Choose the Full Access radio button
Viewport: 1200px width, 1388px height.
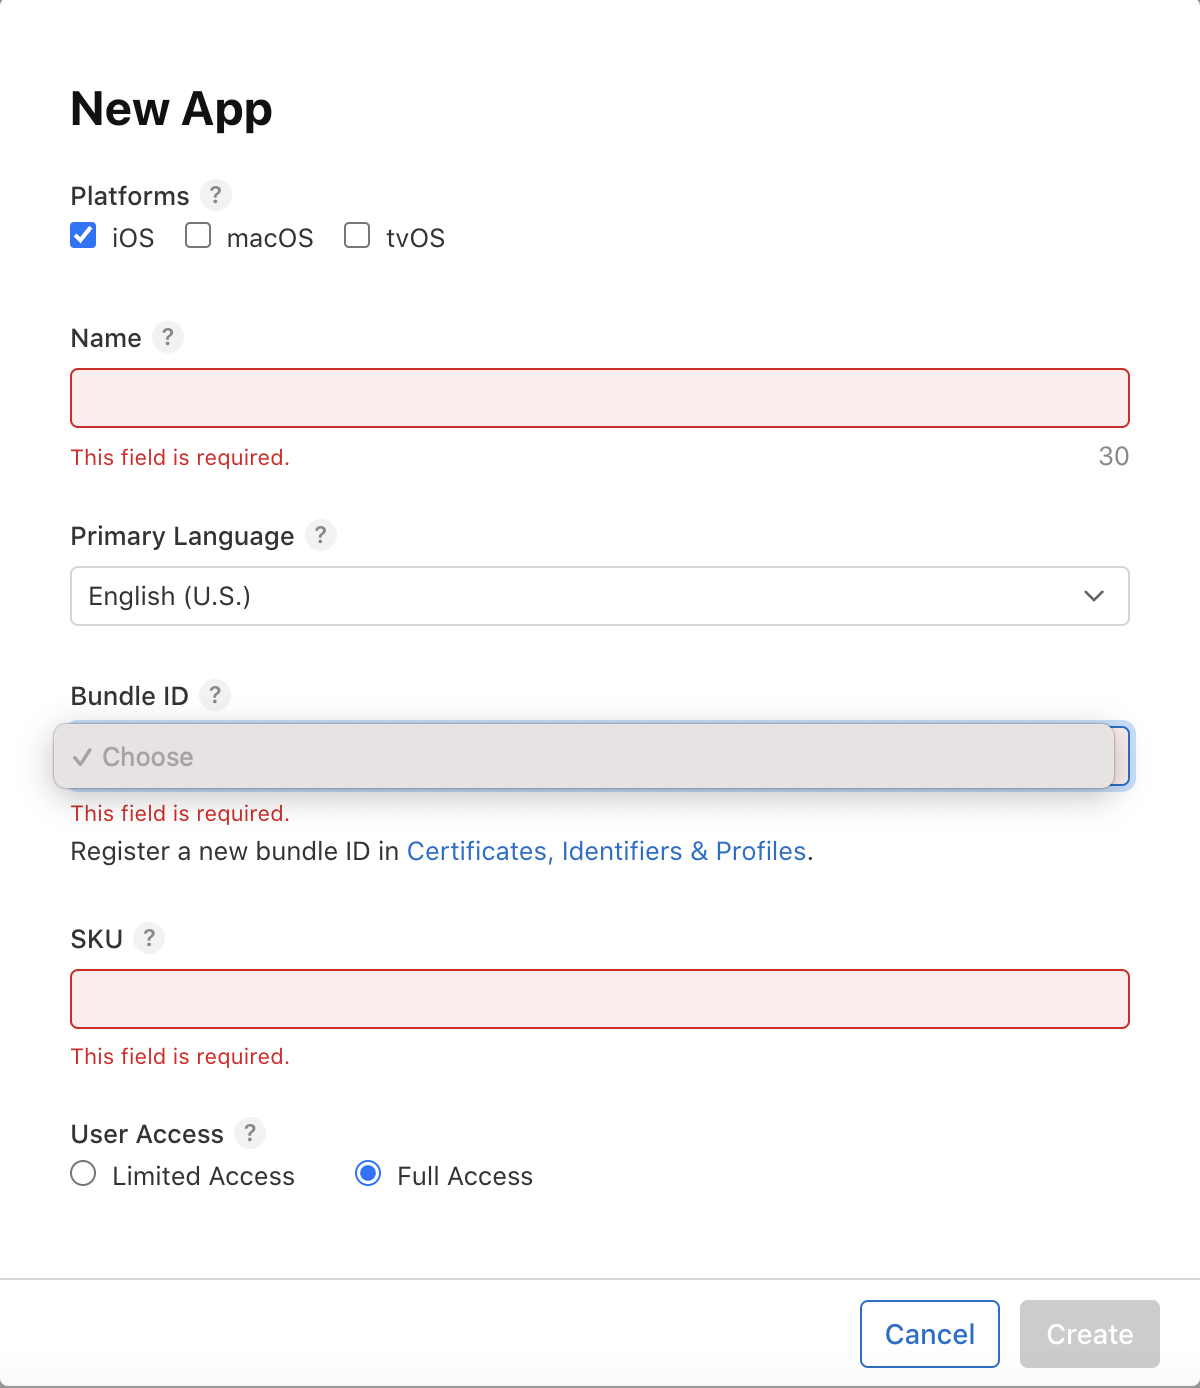click(368, 1174)
